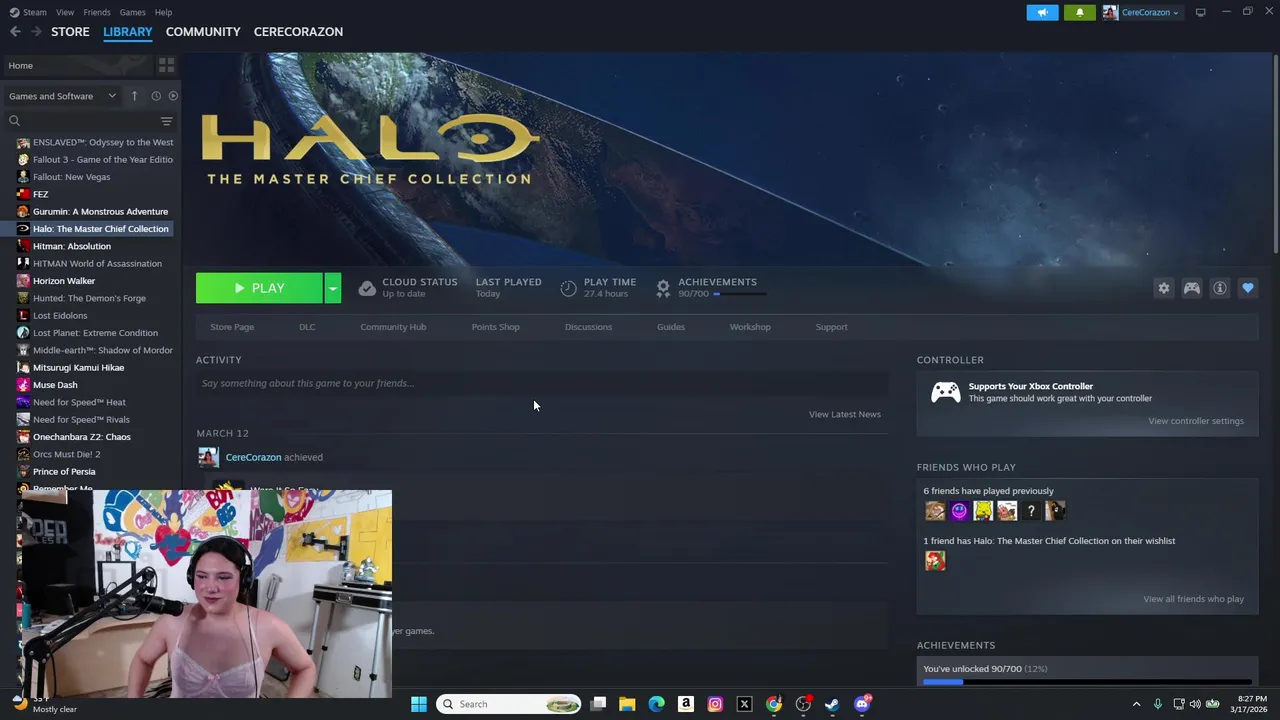
Task: Open Community Hub link
Action: tap(393, 327)
